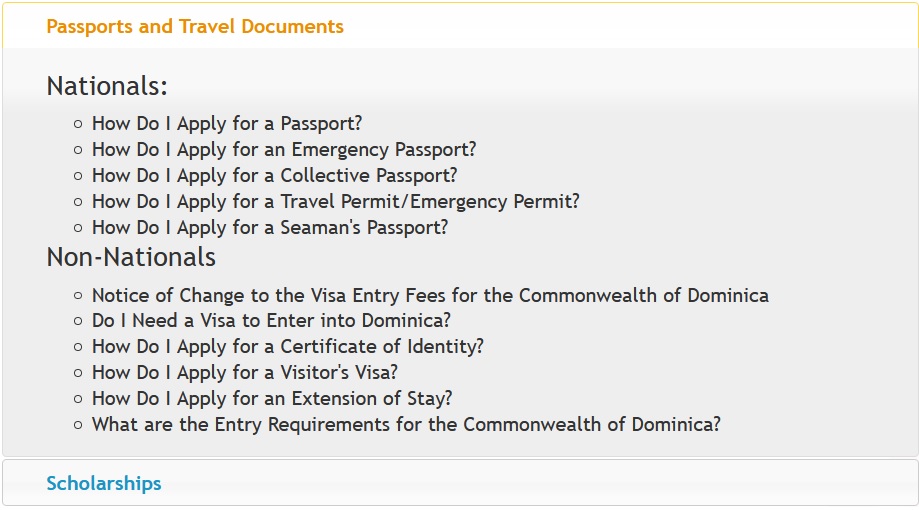This screenshot has width=919, height=510.
Task: Click the Nationals heading
Action: click(107, 86)
